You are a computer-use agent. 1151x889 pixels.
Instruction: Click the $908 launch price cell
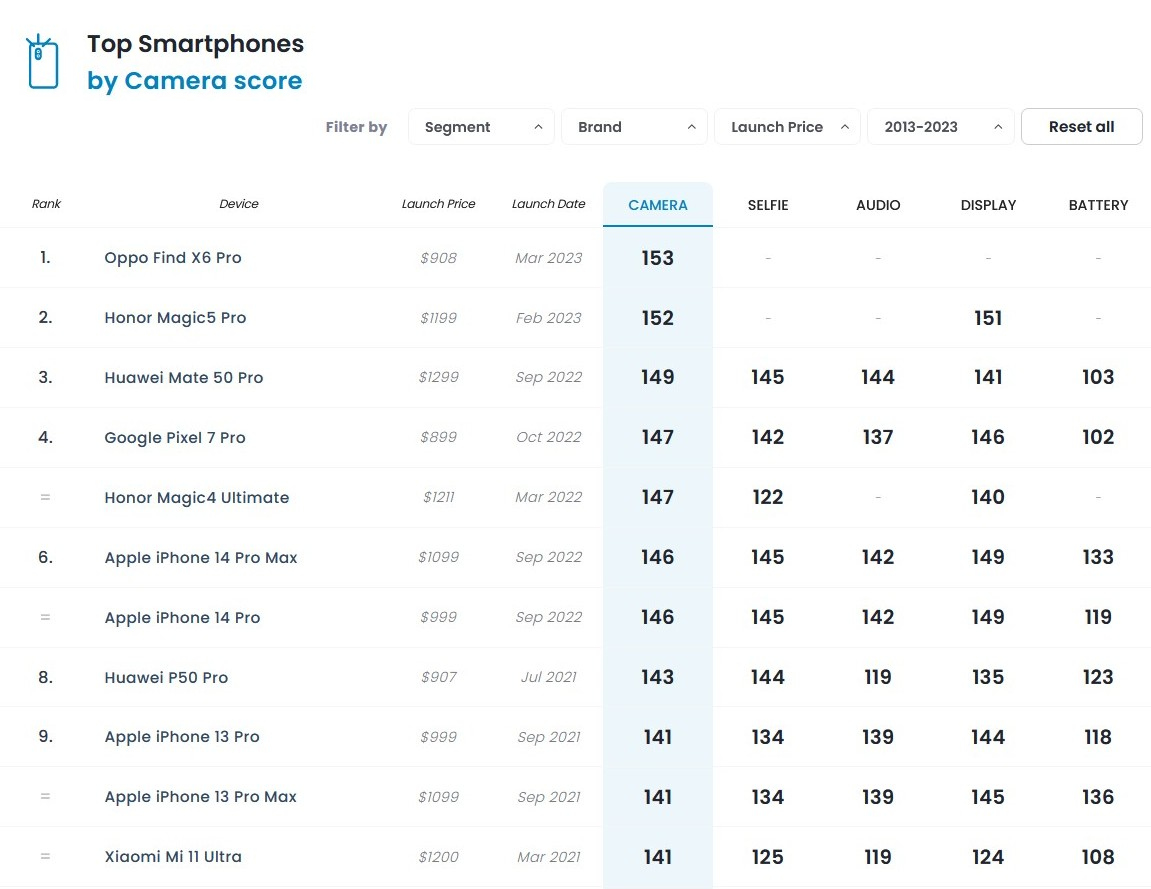pyautogui.click(x=438, y=258)
